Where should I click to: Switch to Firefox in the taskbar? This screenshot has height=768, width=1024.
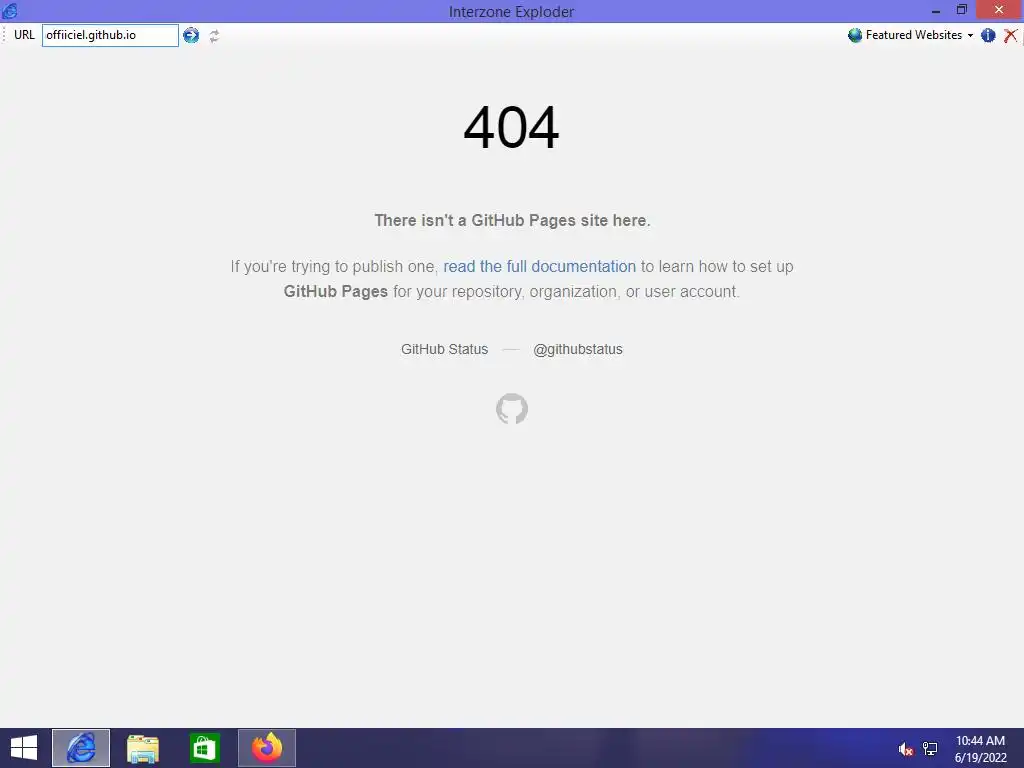tap(266, 748)
